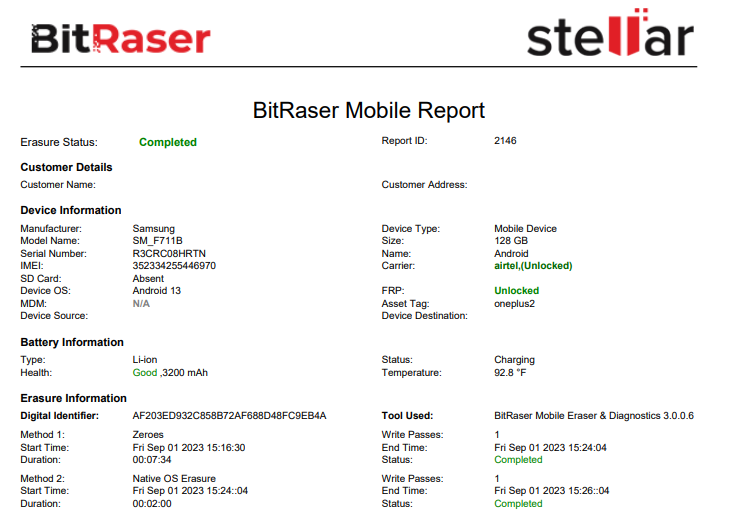The width and height of the screenshot is (738, 515).
Task: Click the Stellar logo
Action: (610, 33)
